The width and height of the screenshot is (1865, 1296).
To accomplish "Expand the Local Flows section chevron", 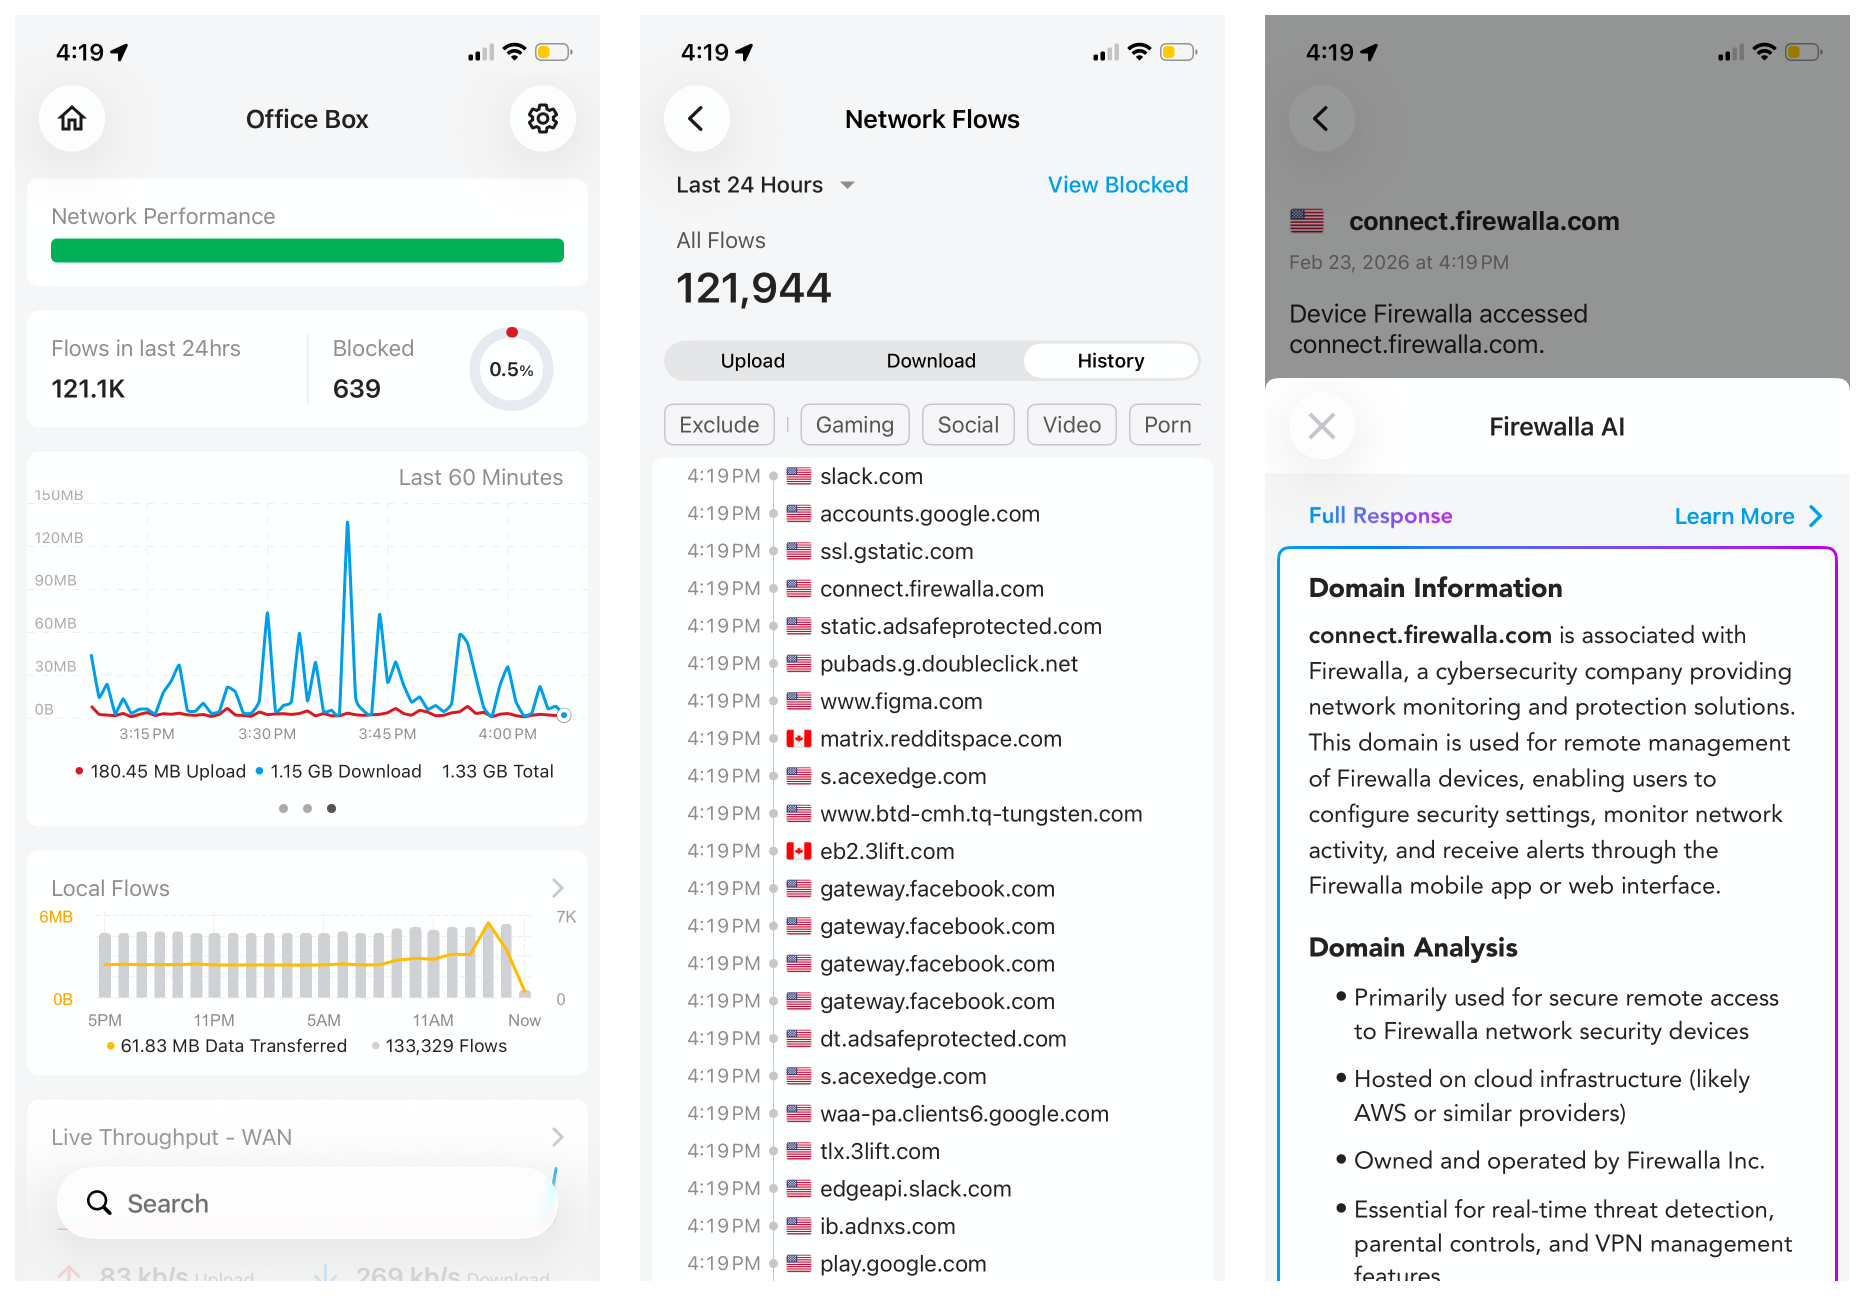I will coord(558,888).
